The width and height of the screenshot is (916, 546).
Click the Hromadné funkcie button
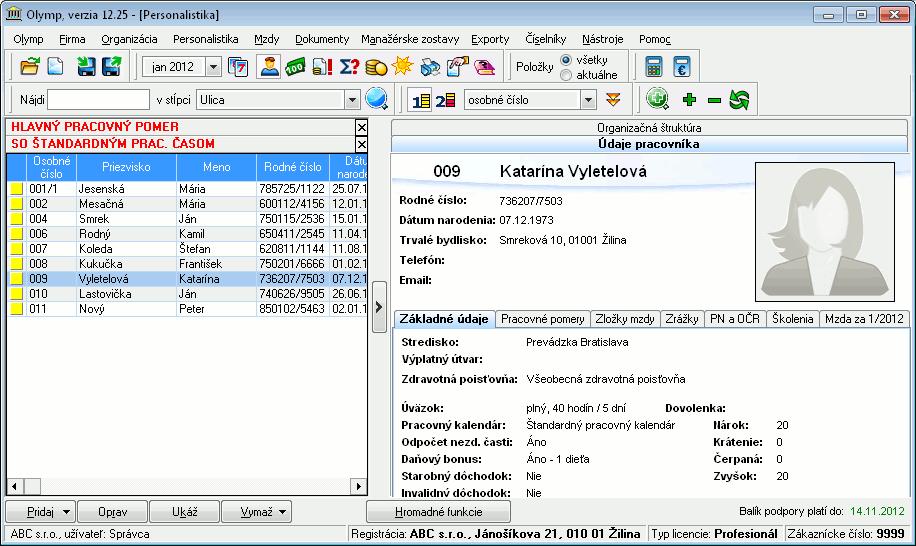point(438,512)
